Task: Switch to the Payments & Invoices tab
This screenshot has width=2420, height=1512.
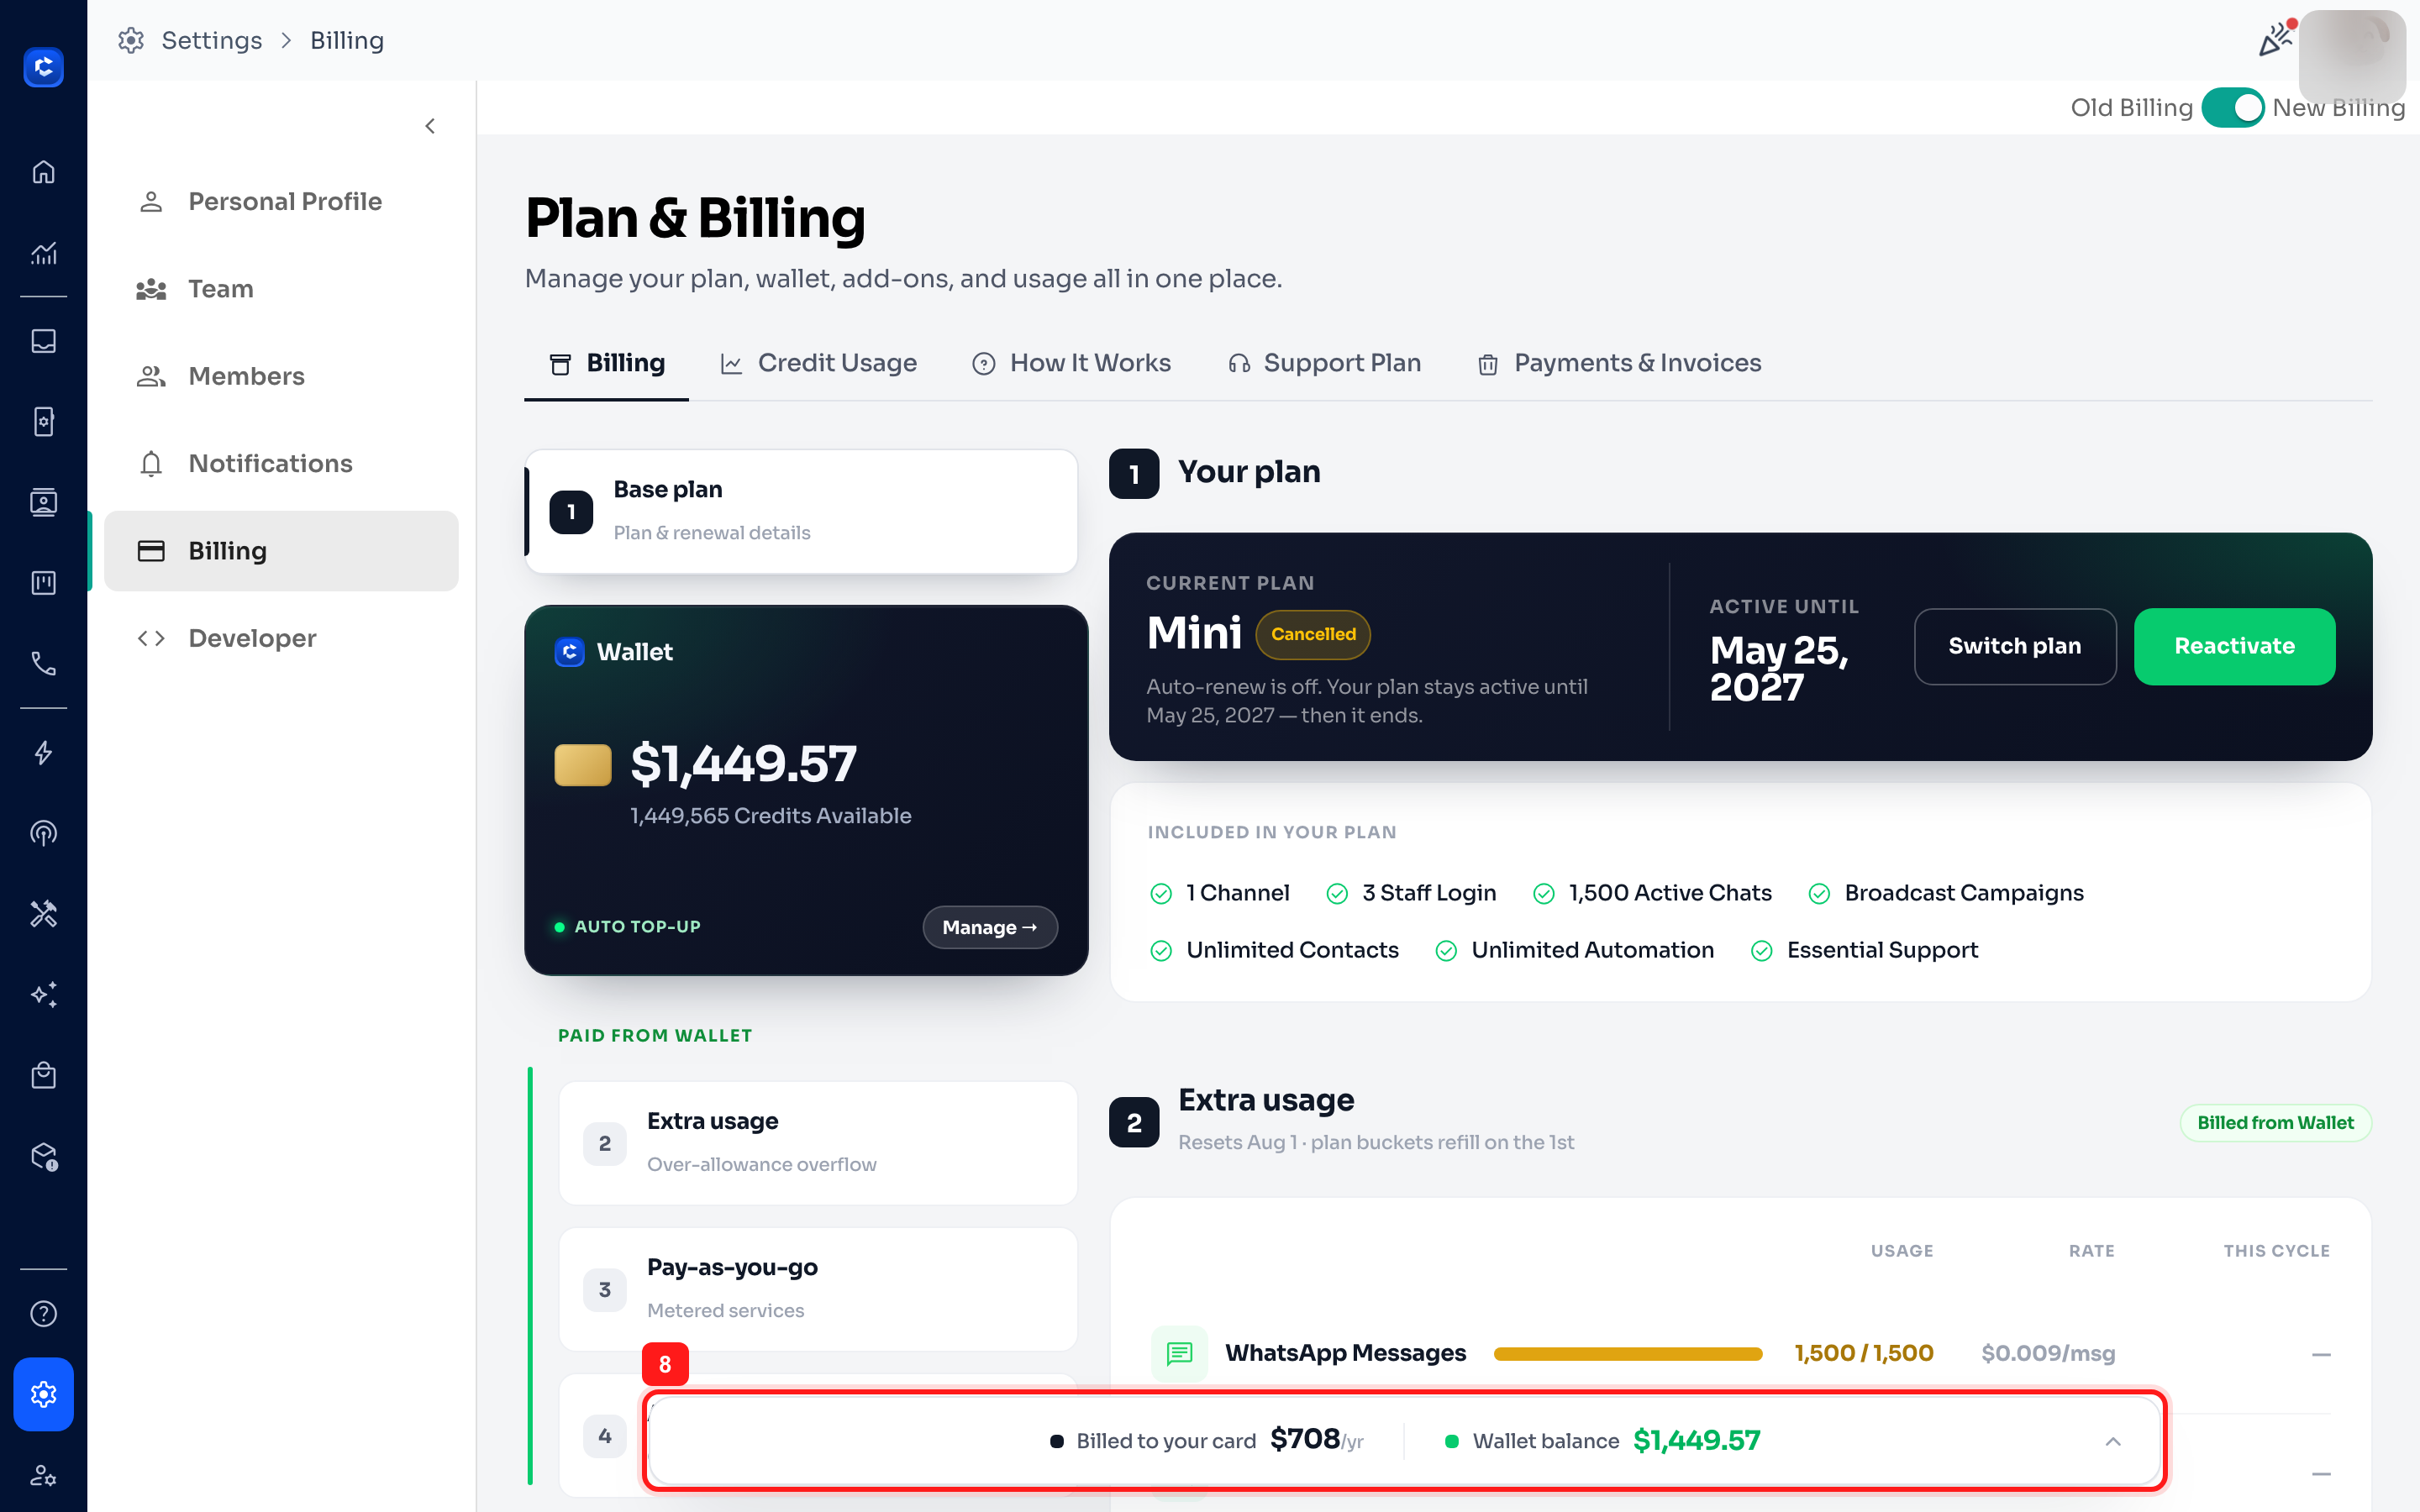Action: [x=1619, y=363]
